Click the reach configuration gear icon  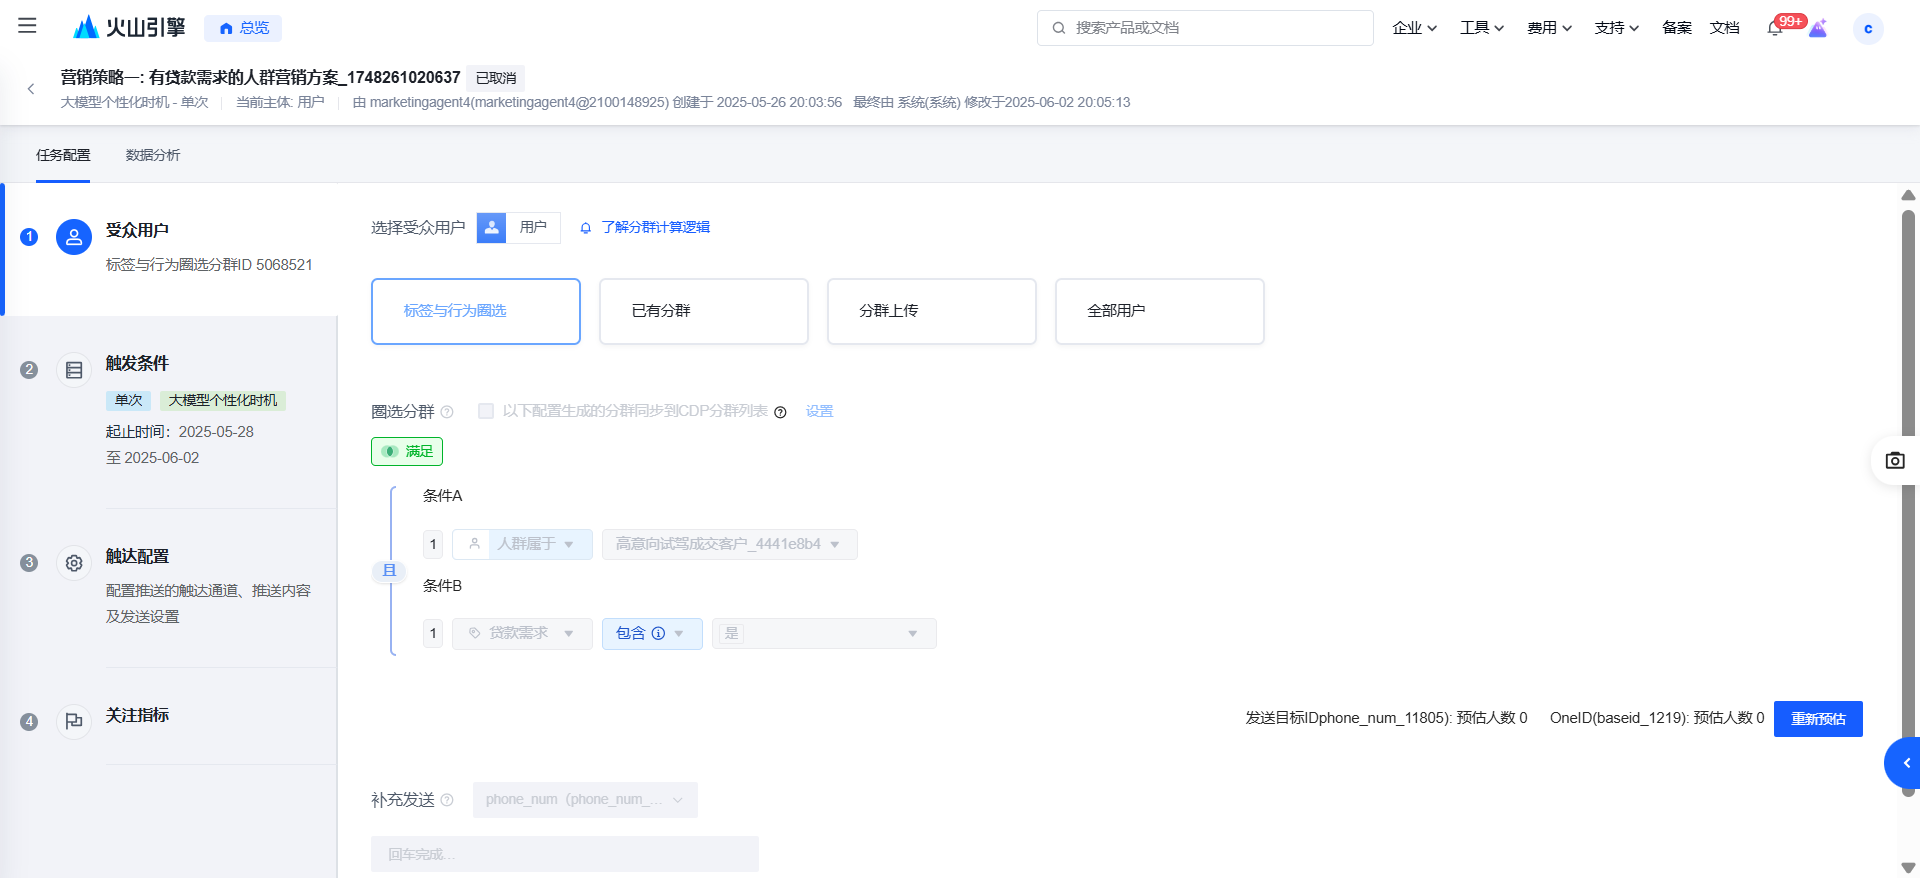tap(74, 563)
